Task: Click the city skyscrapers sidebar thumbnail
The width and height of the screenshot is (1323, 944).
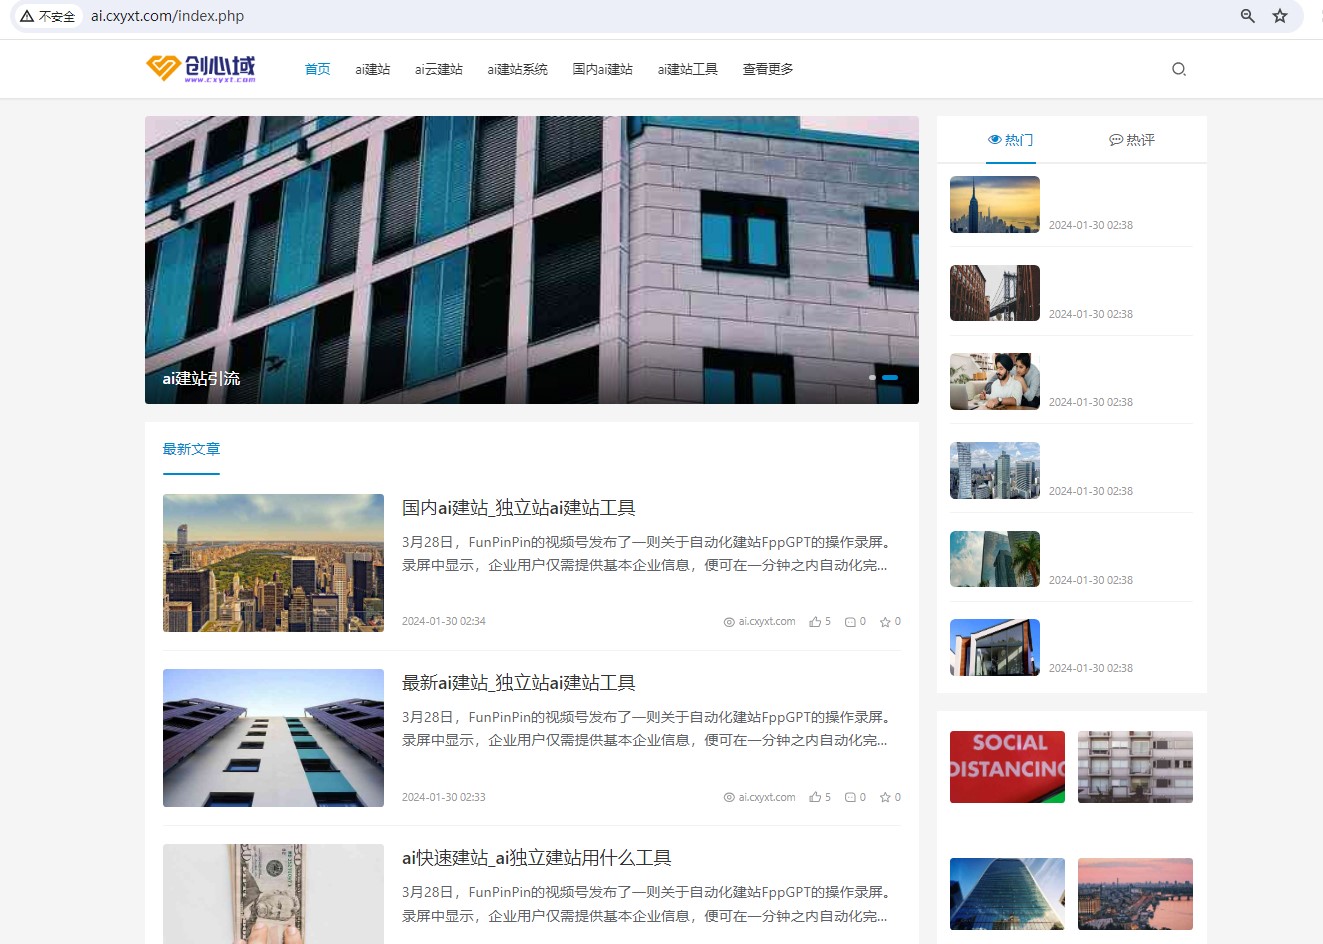Action: tap(995, 470)
